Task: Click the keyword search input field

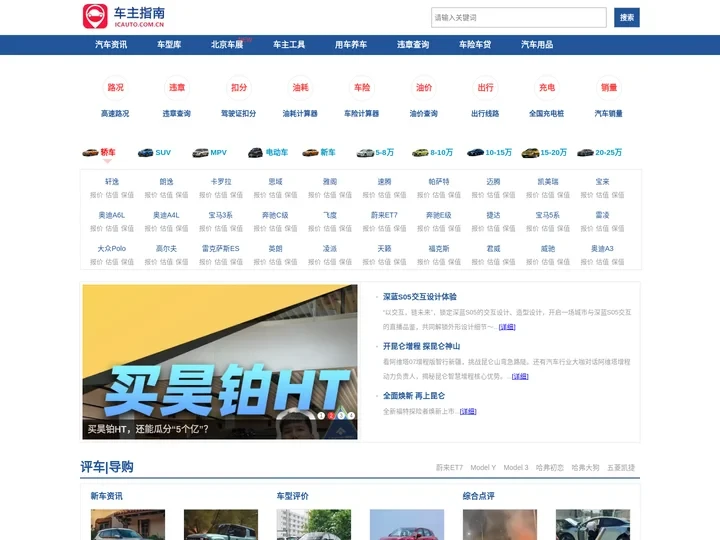Action: [x=519, y=17]
